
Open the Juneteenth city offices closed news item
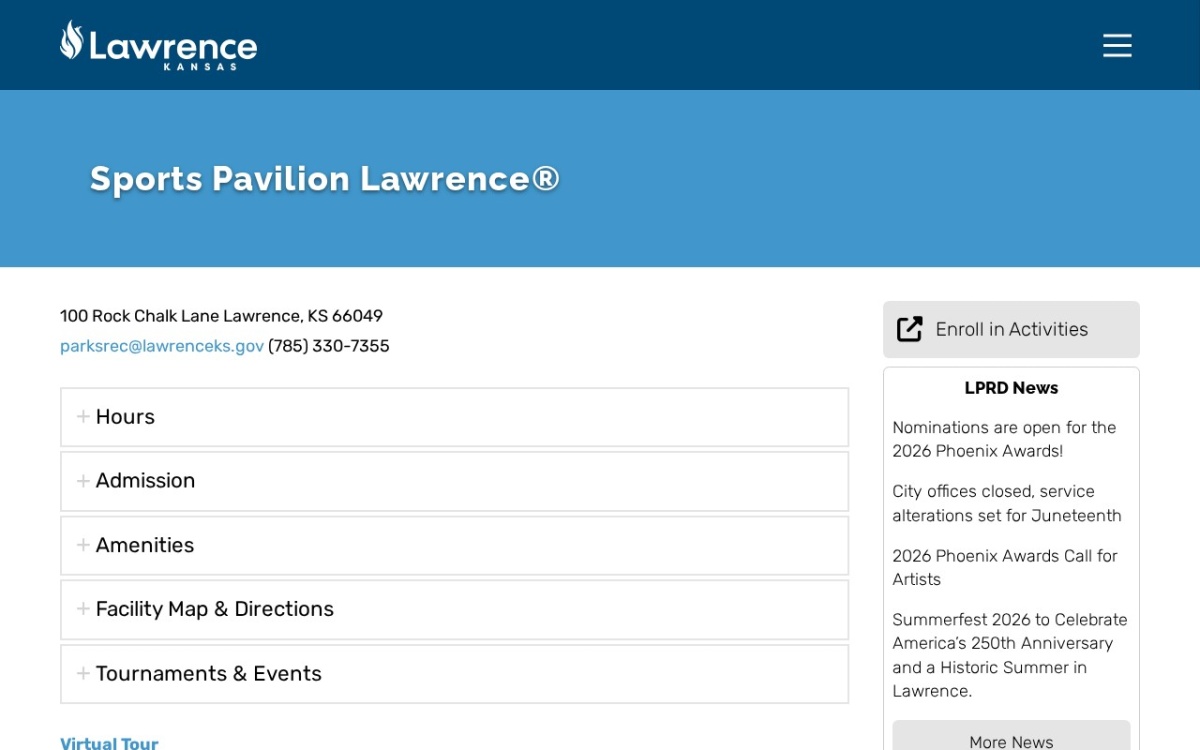coord(1007,503)
